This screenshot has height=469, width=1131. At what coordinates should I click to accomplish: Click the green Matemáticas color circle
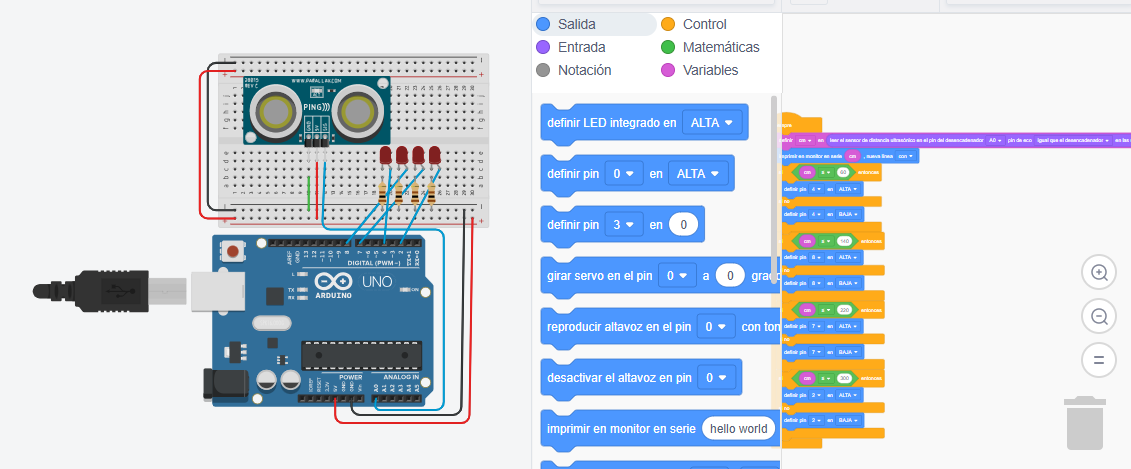point(668,47)
